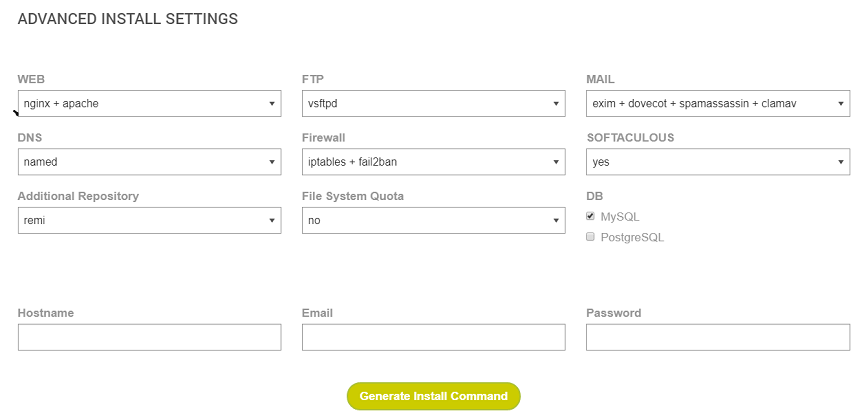Expand the SOFTACULOUS dropdown
This screenshot has width=862, height=420.
point(717,161)
